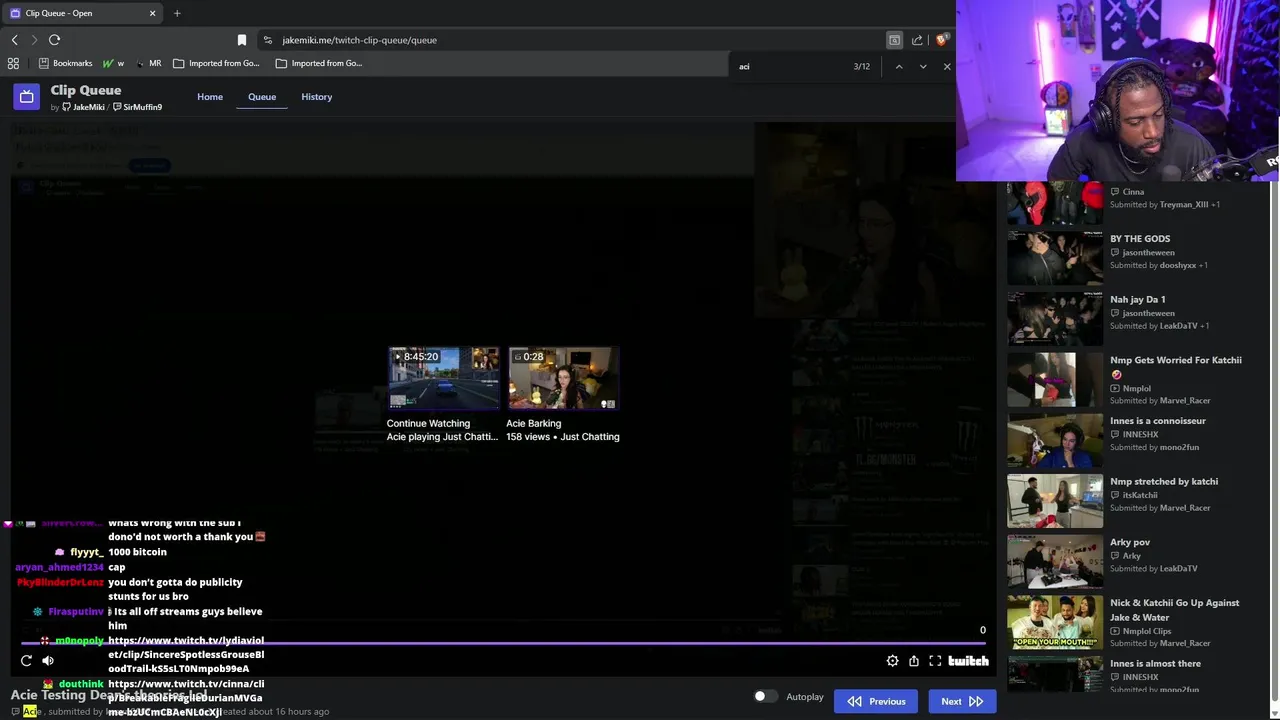Image resolution: width=1280 pixels, height=720 pixels.
Task: Open the green W bookmark
Action: (x=113, y=63)
